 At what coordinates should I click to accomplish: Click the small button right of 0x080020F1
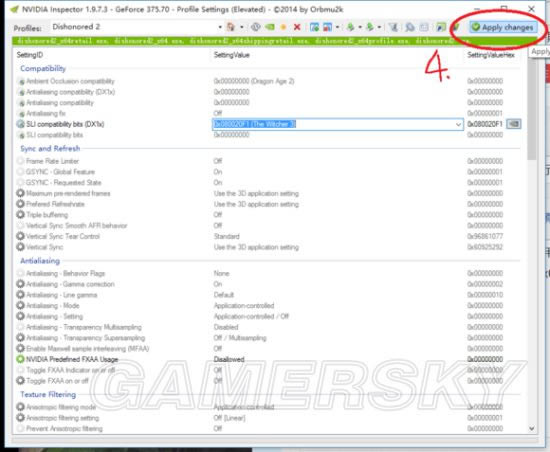(514, 124)
